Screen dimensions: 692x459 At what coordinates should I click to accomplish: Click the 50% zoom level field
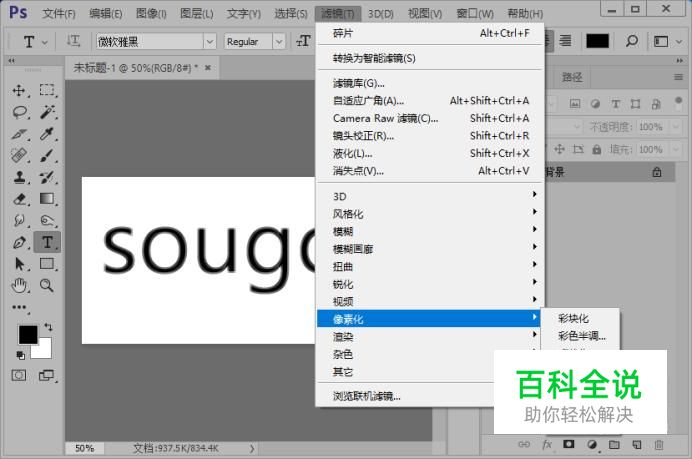(84, 448)
